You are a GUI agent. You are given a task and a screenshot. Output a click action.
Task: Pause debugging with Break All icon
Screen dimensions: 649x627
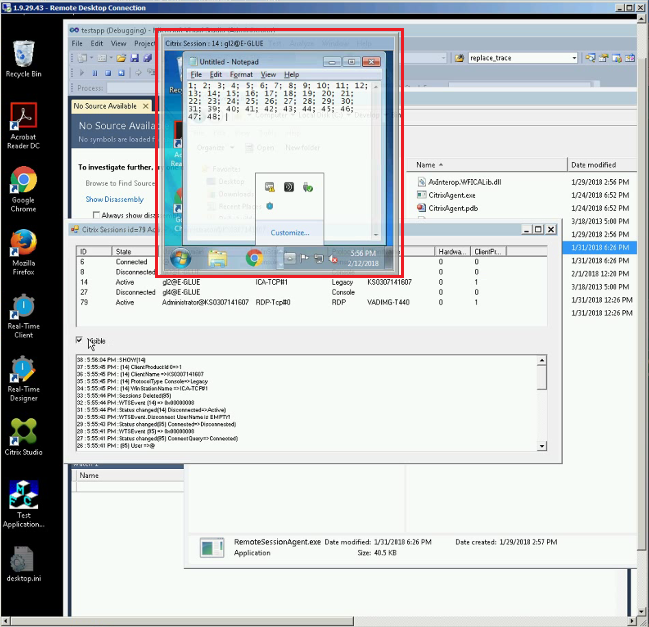95,73
